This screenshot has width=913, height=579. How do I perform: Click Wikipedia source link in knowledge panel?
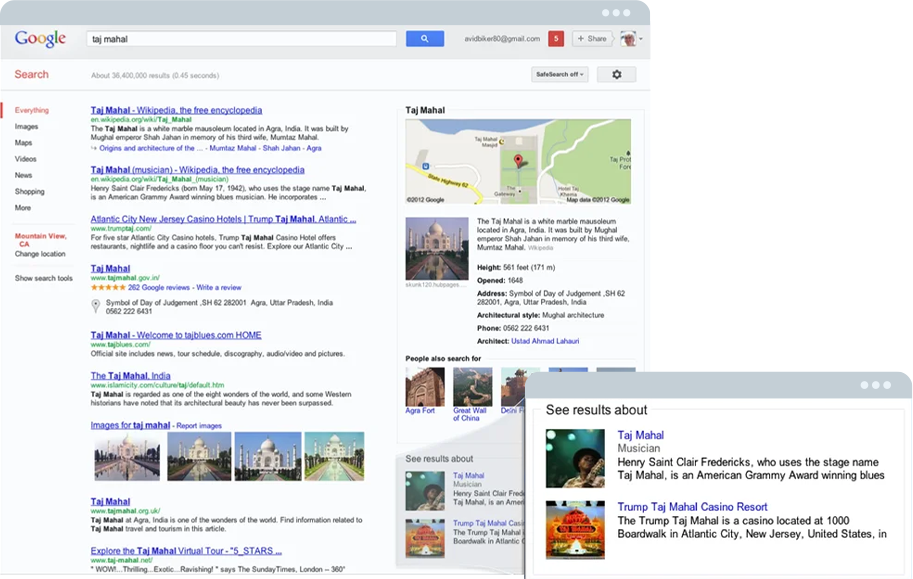540,248
